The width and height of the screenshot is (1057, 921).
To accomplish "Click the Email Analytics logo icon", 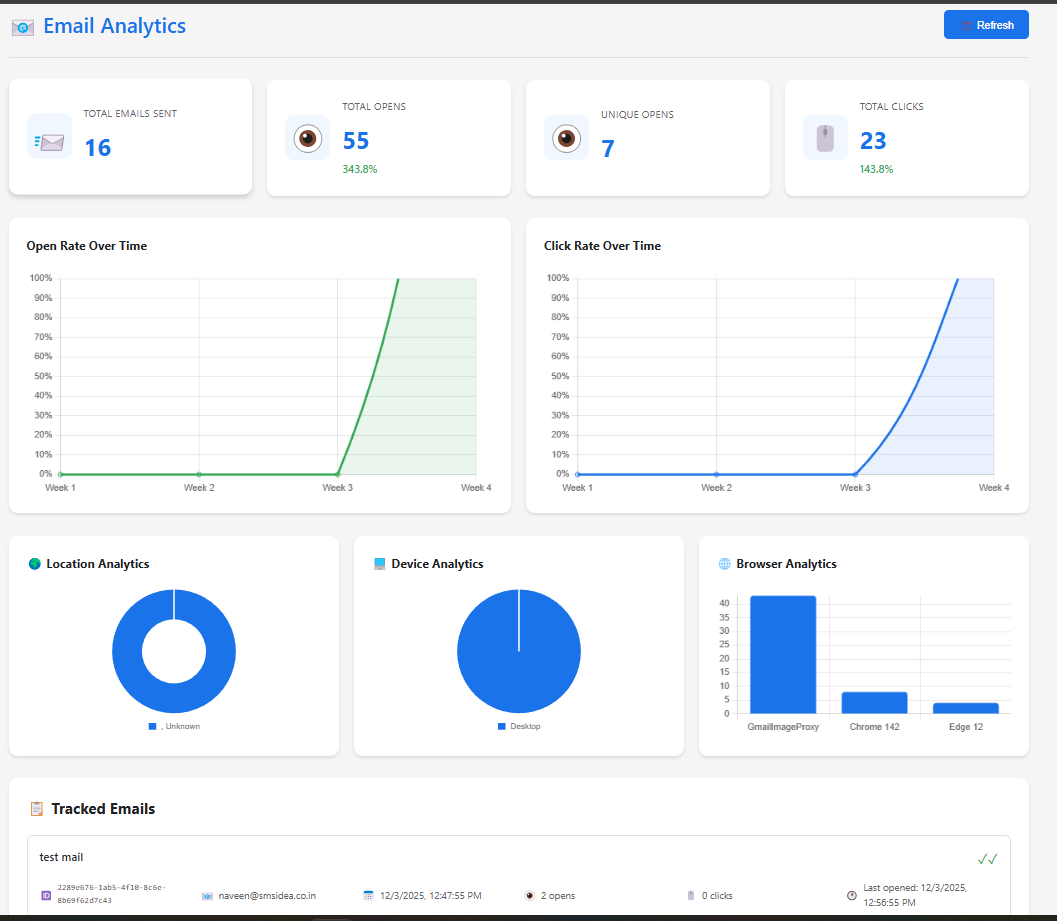I will point(22,27).
